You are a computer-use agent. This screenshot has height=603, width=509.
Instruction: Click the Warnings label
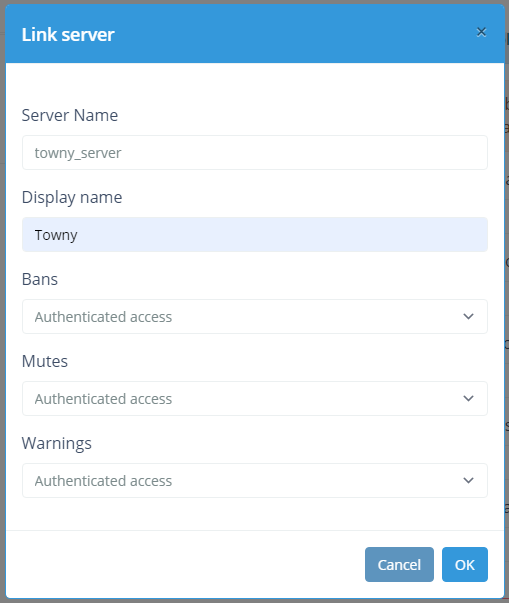57,443
